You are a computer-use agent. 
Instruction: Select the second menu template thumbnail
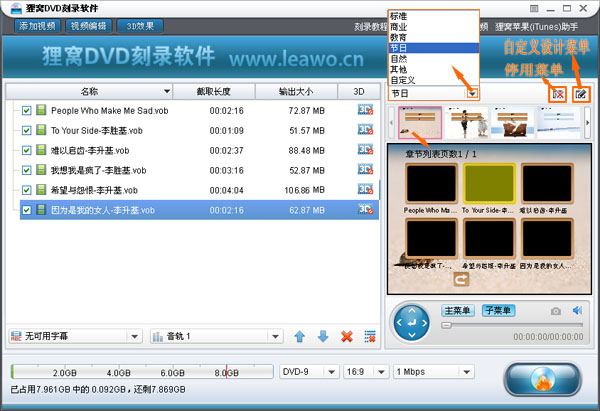[466, 122]
